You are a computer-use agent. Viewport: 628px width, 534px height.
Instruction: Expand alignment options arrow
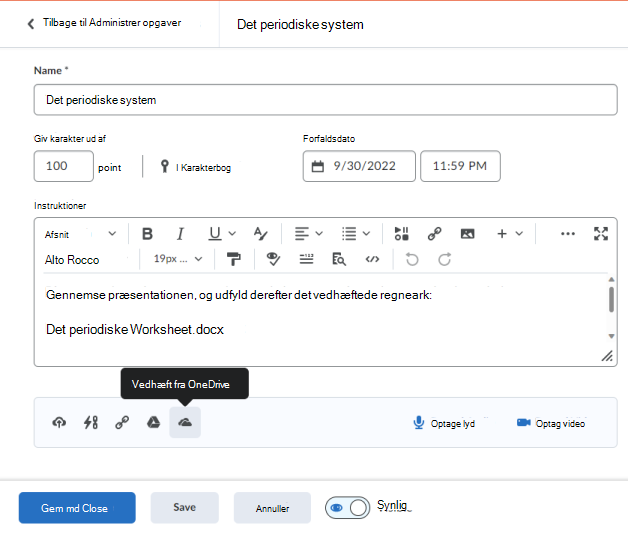pyautogui.click(x=319, y=234)
